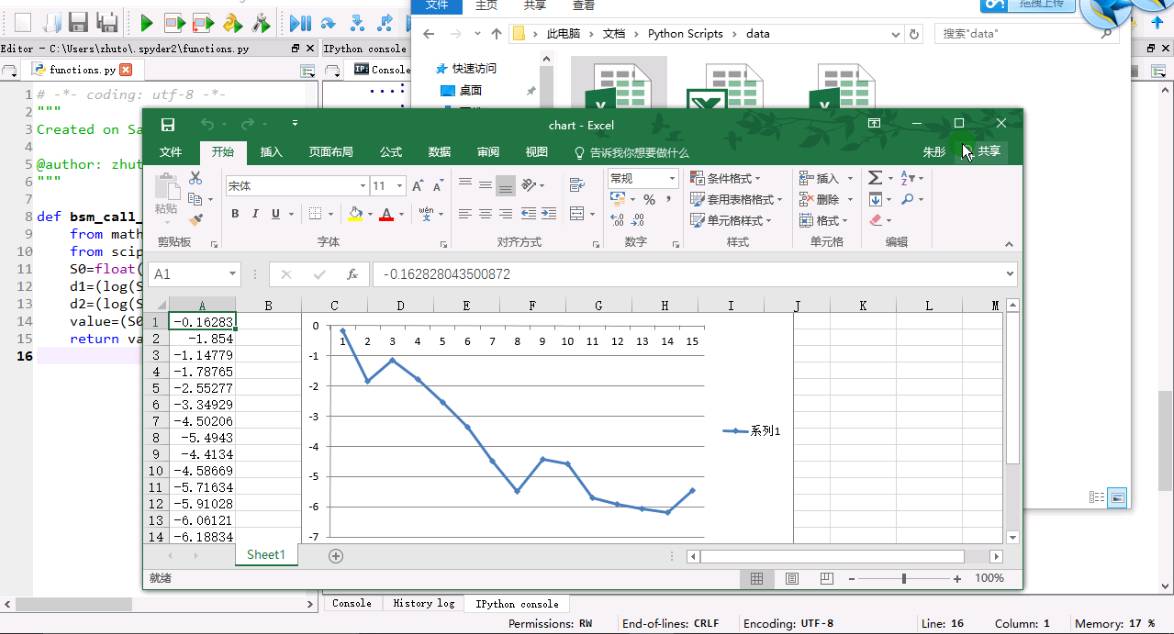This screenshot has height=634, width=1174.
Task: Click the Excel zoom slider handle
Action: click(x=904, y=579)
